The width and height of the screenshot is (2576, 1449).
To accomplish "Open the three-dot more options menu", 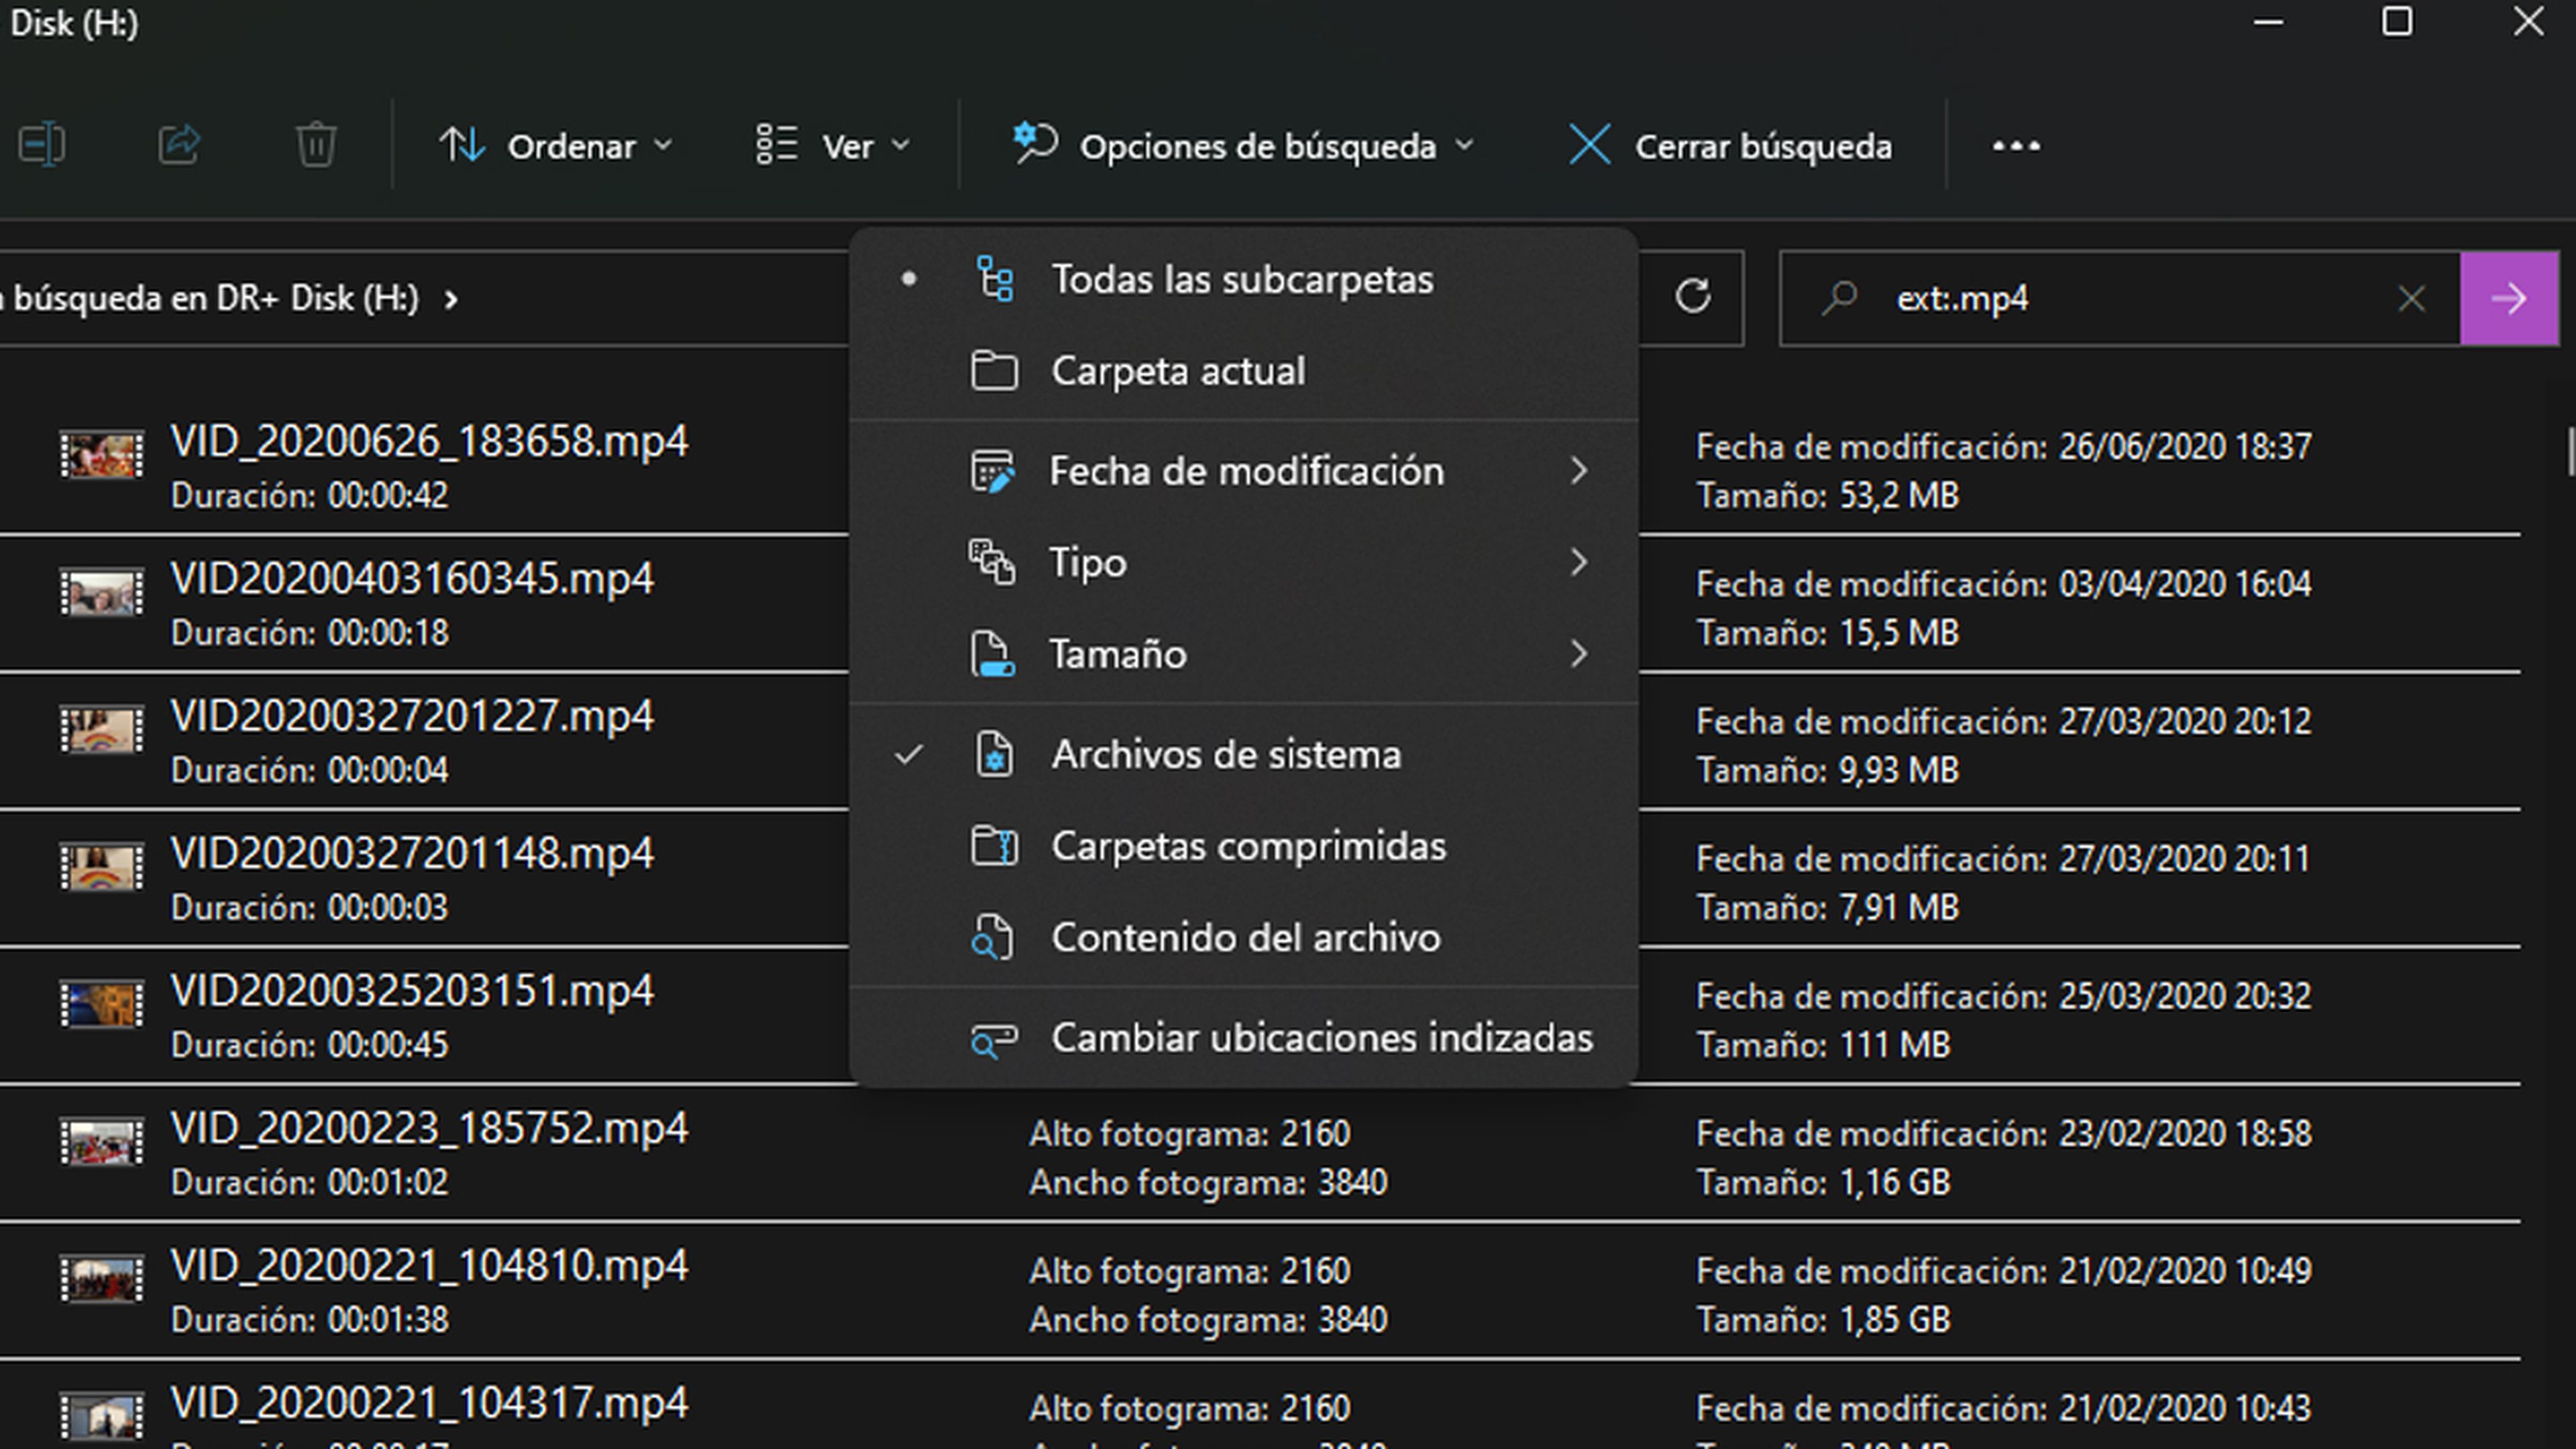I will pyautogui.click(x=2015, y=146).
